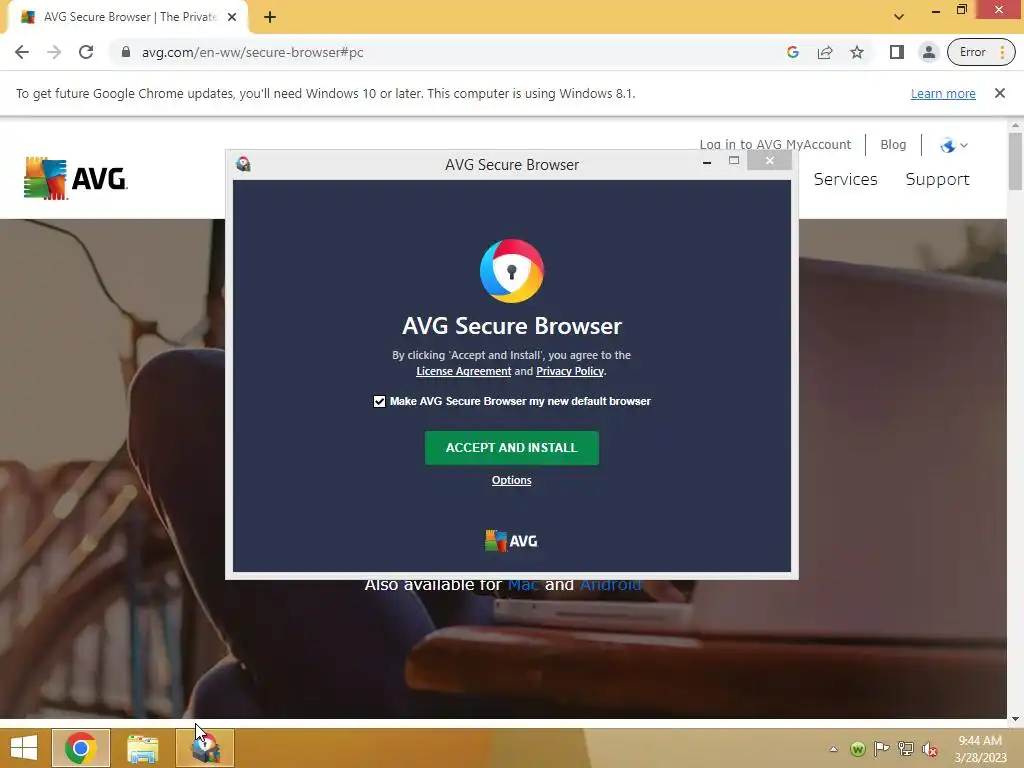The height and width of the screenshot is (768, 1024).
Task: Click the Android link on webpage
Action: [610, 584]
